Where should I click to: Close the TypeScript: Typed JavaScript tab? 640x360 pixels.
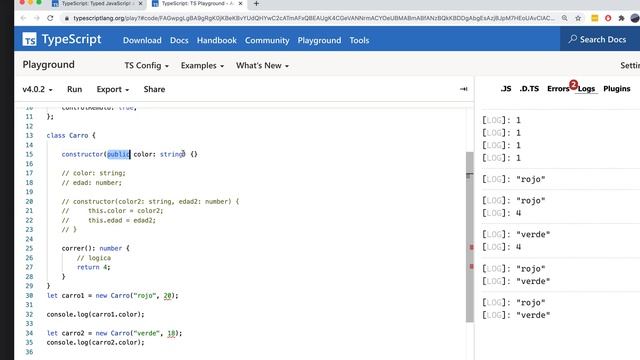[140, 4]
